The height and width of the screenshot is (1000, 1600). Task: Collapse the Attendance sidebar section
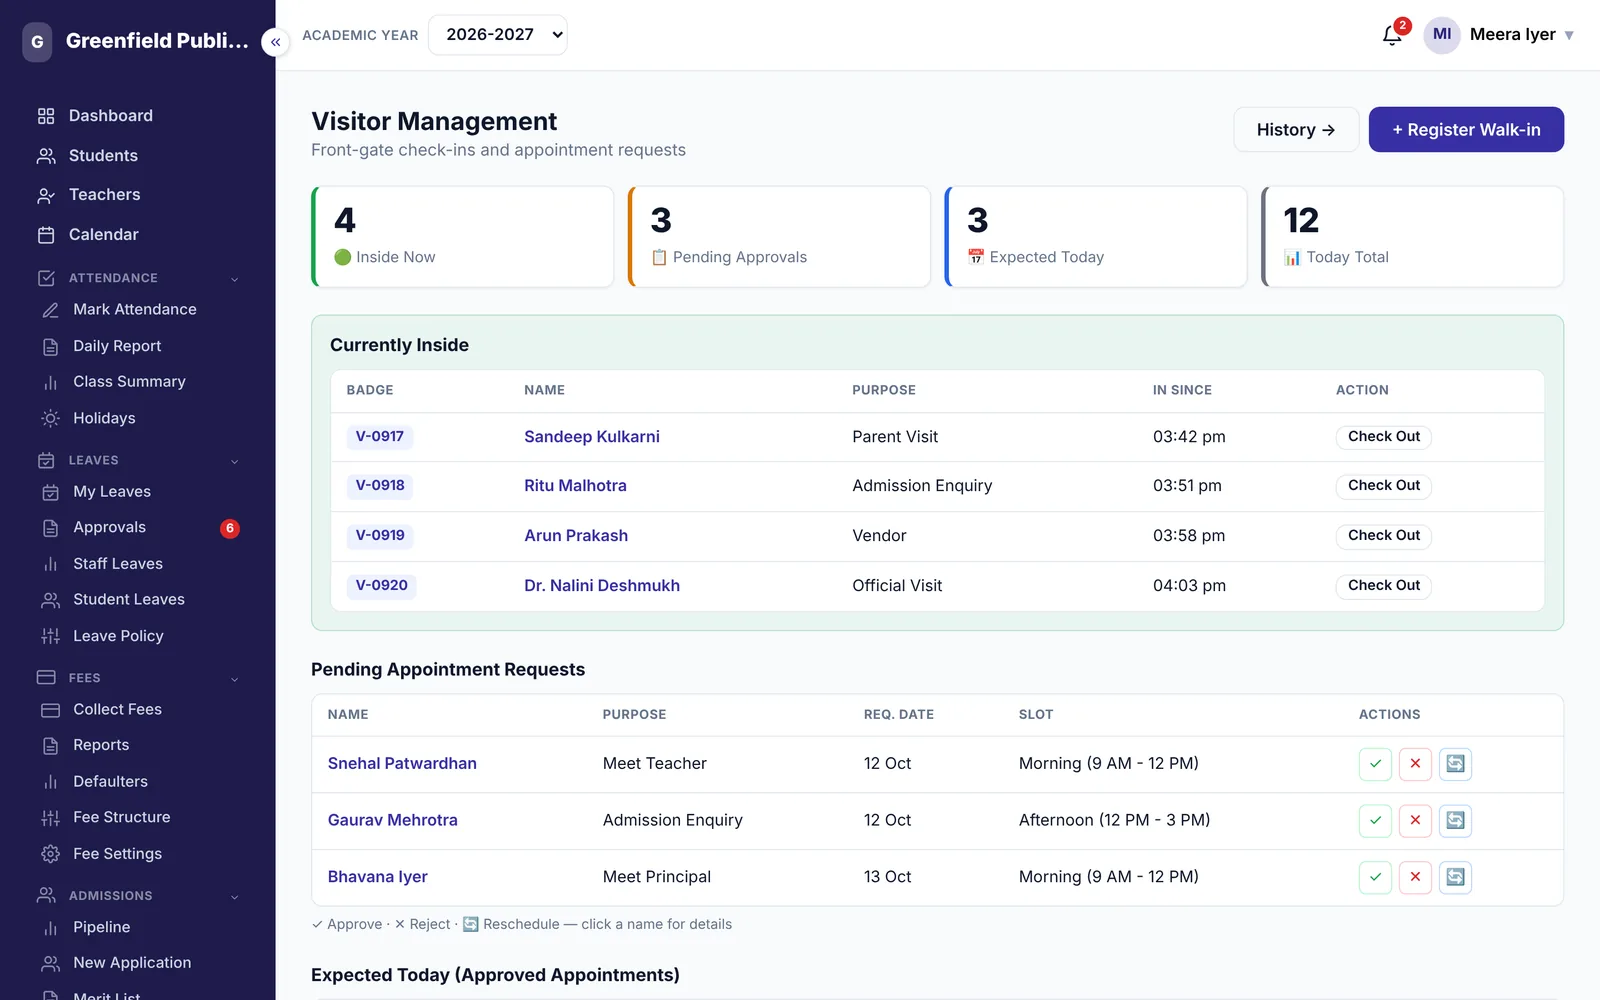coord(235,279)
